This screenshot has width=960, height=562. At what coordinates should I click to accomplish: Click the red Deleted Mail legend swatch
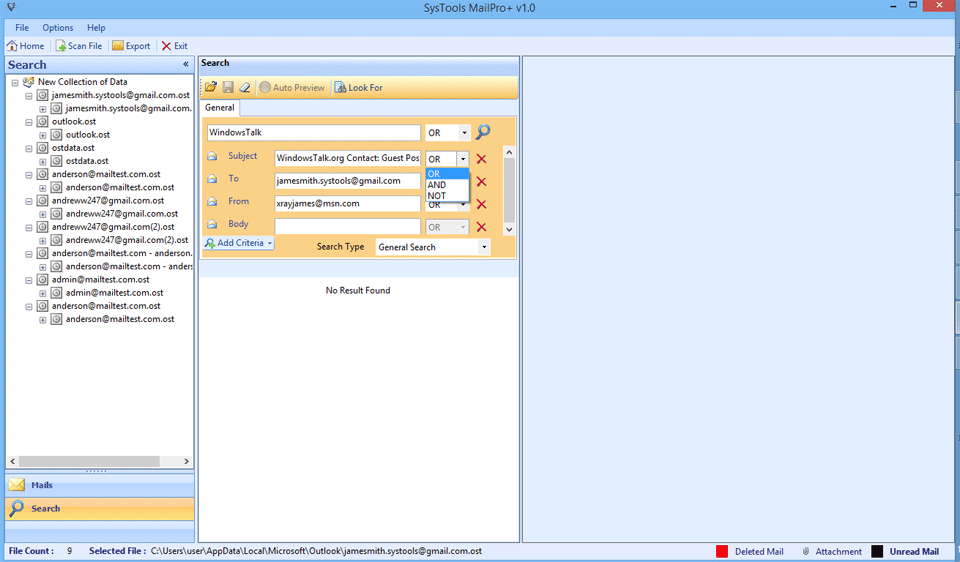(x=722, y=552)
